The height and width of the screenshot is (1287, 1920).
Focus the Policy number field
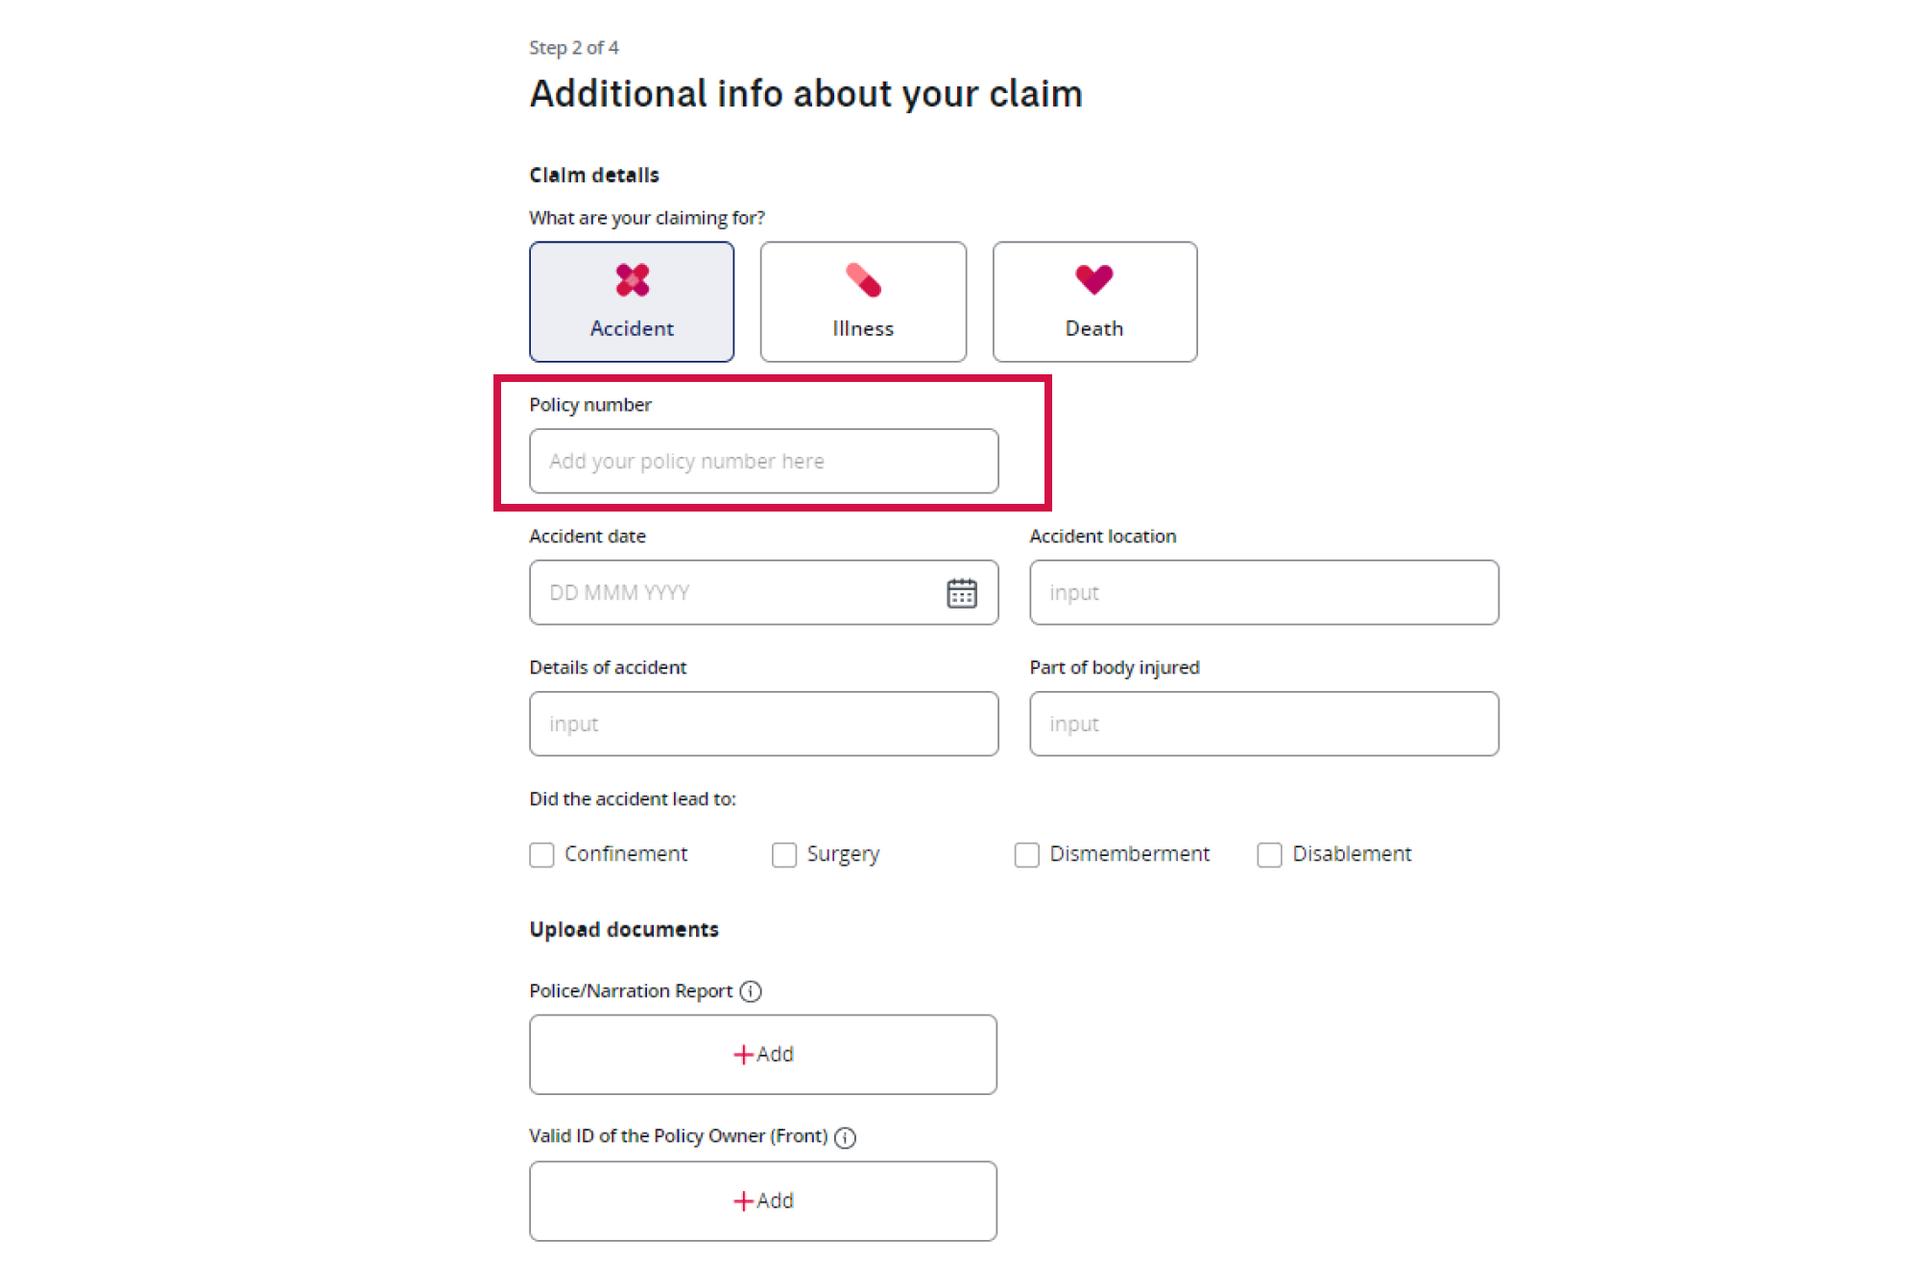(x=764, y=461)
